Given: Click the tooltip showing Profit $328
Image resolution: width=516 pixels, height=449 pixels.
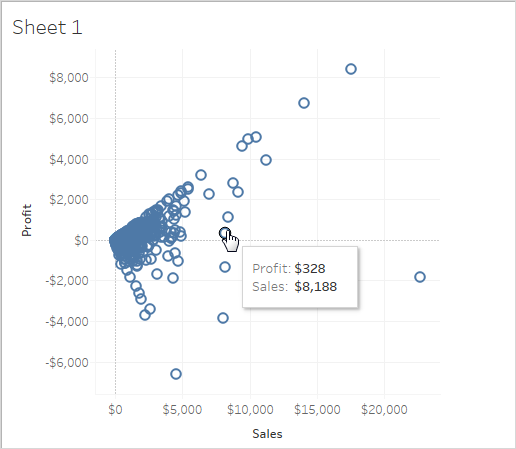Looking at the screenshot, I should click(300, 277).
